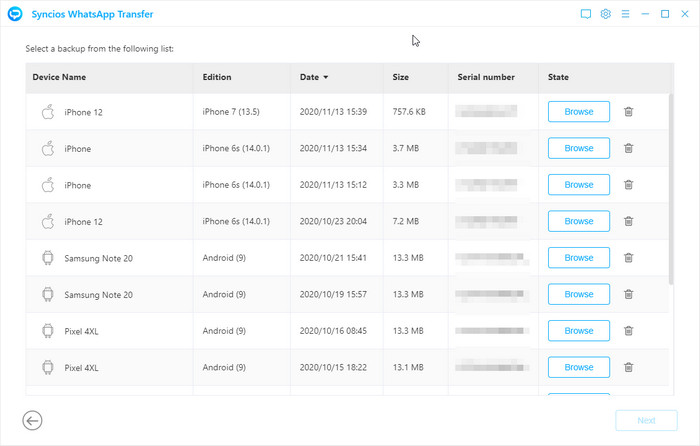Click the Android icon of the 13.1 MB backup
Viewport: 700px width, 446px height.
(48, 367)
